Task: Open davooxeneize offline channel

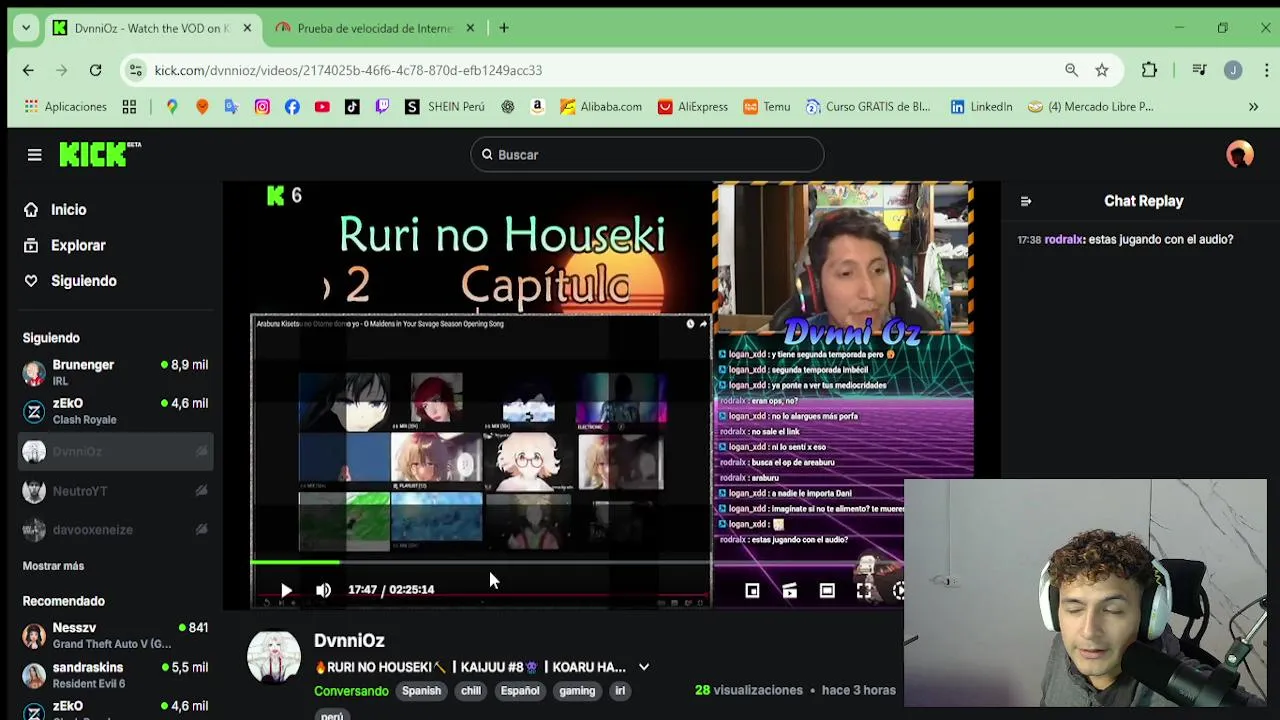Action: (x=115, y=530)
